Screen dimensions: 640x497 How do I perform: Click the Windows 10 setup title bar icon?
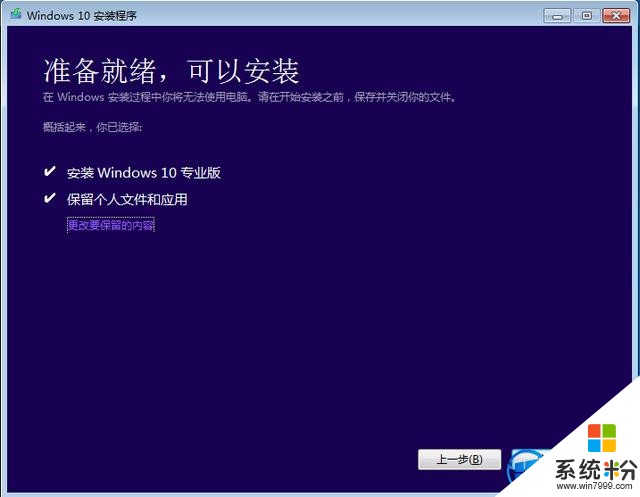click(x=16, y=14)
